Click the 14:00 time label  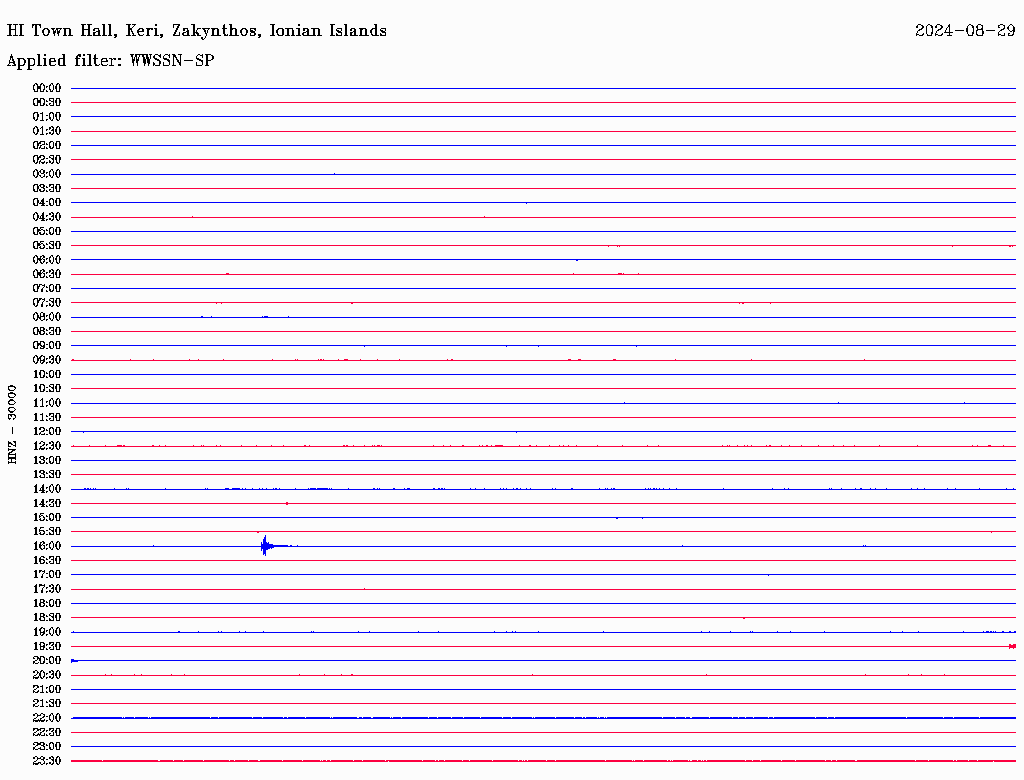click(47, 489)
